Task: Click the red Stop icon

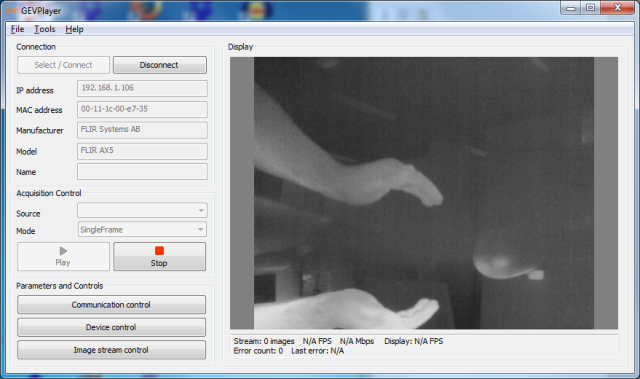Action: click(159, 250)
